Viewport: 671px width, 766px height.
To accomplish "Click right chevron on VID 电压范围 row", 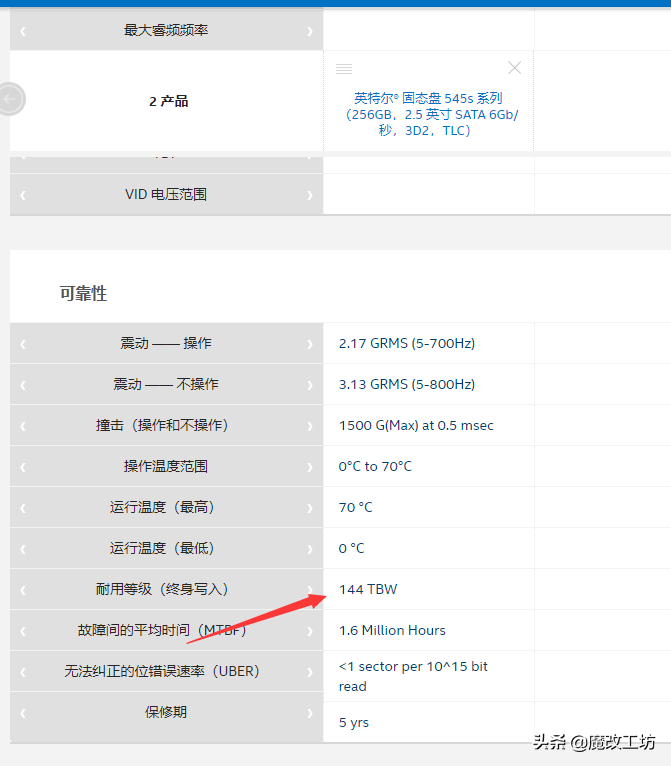I will [310, 195].
